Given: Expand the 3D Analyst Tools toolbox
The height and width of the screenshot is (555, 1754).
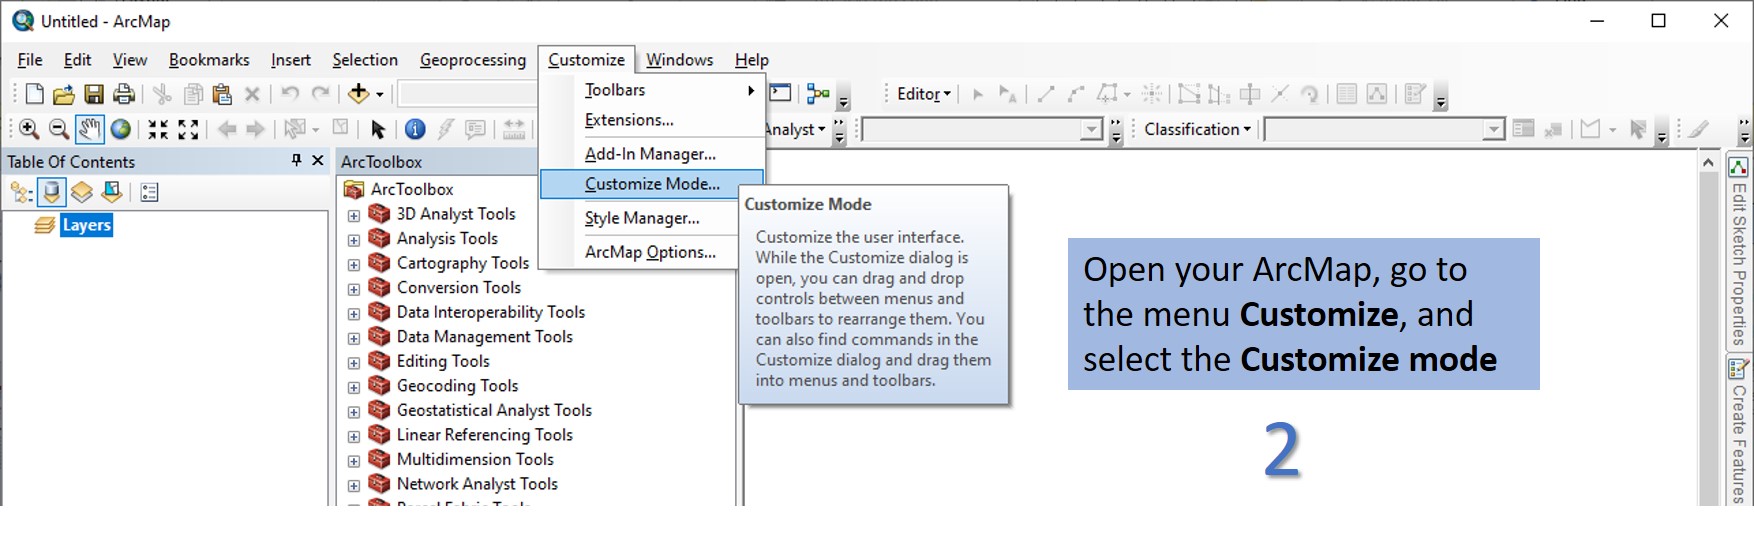Looking at the screenshot, I should [x=353, y=215].
